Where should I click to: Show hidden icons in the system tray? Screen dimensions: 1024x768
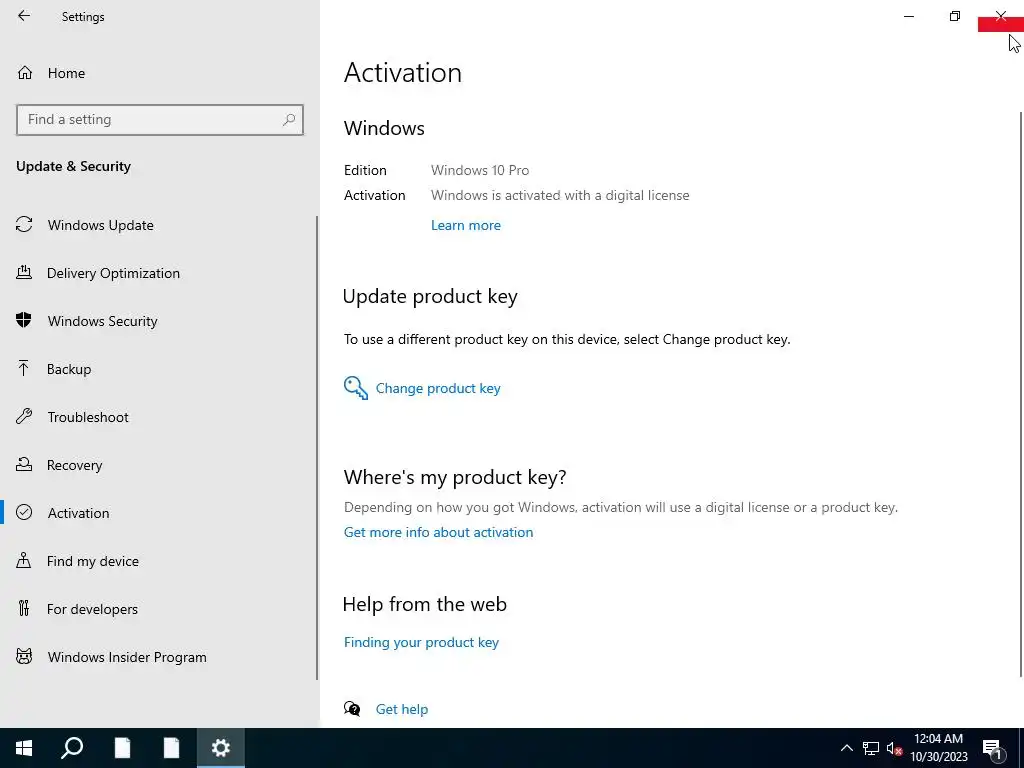pos(846,748)
